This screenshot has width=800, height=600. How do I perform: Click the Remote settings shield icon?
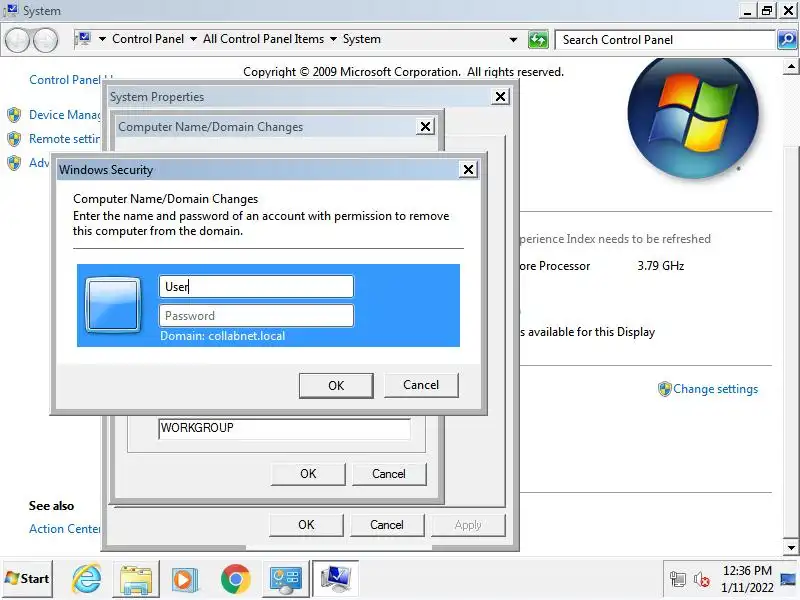coord(14,139)
